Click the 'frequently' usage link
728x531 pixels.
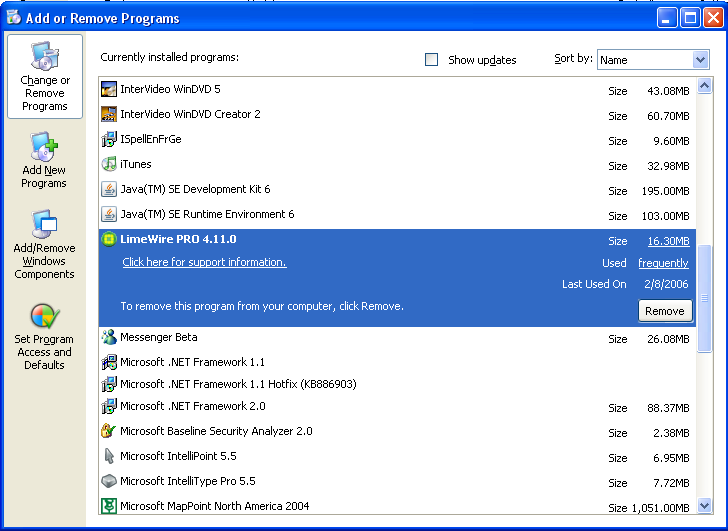[x=663, y=263]
